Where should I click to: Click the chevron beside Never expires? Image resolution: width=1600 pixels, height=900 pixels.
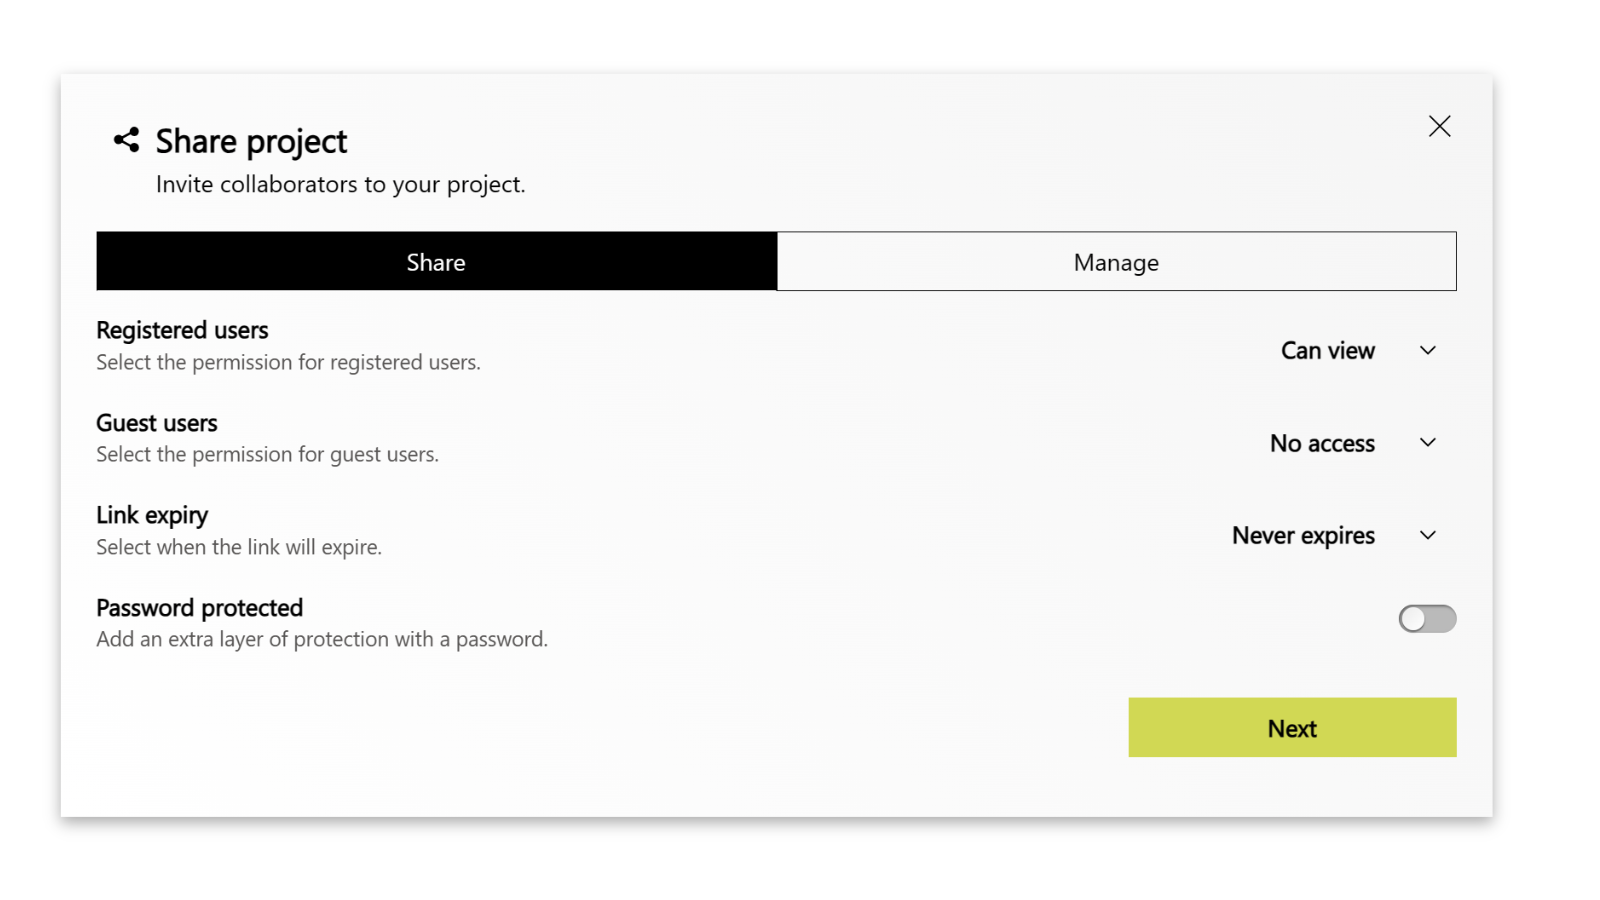click(x=1428, y=535)
